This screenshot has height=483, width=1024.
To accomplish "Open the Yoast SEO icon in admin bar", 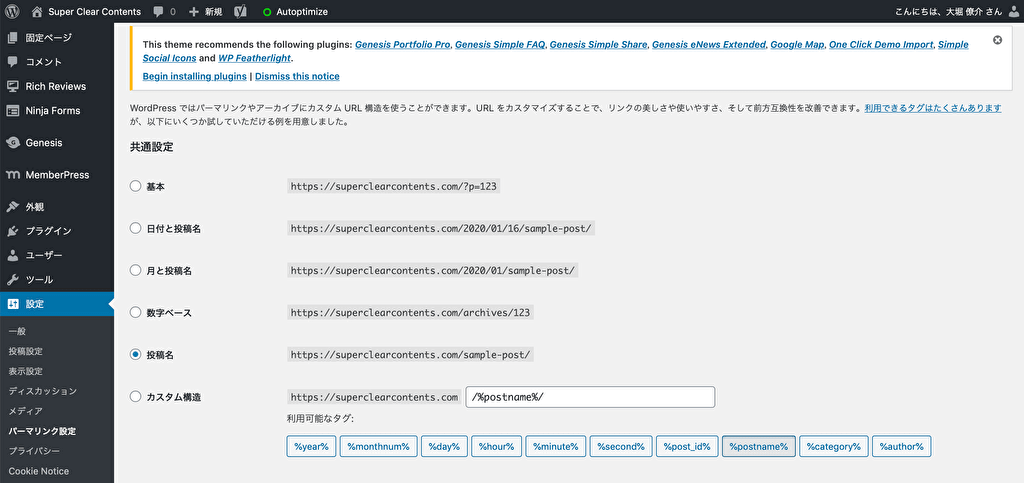I will 240,11.
